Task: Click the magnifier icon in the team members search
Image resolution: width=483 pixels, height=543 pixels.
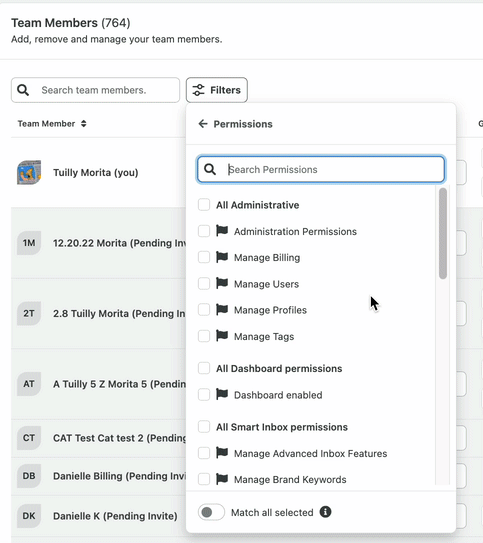Action: click(23, 90)
